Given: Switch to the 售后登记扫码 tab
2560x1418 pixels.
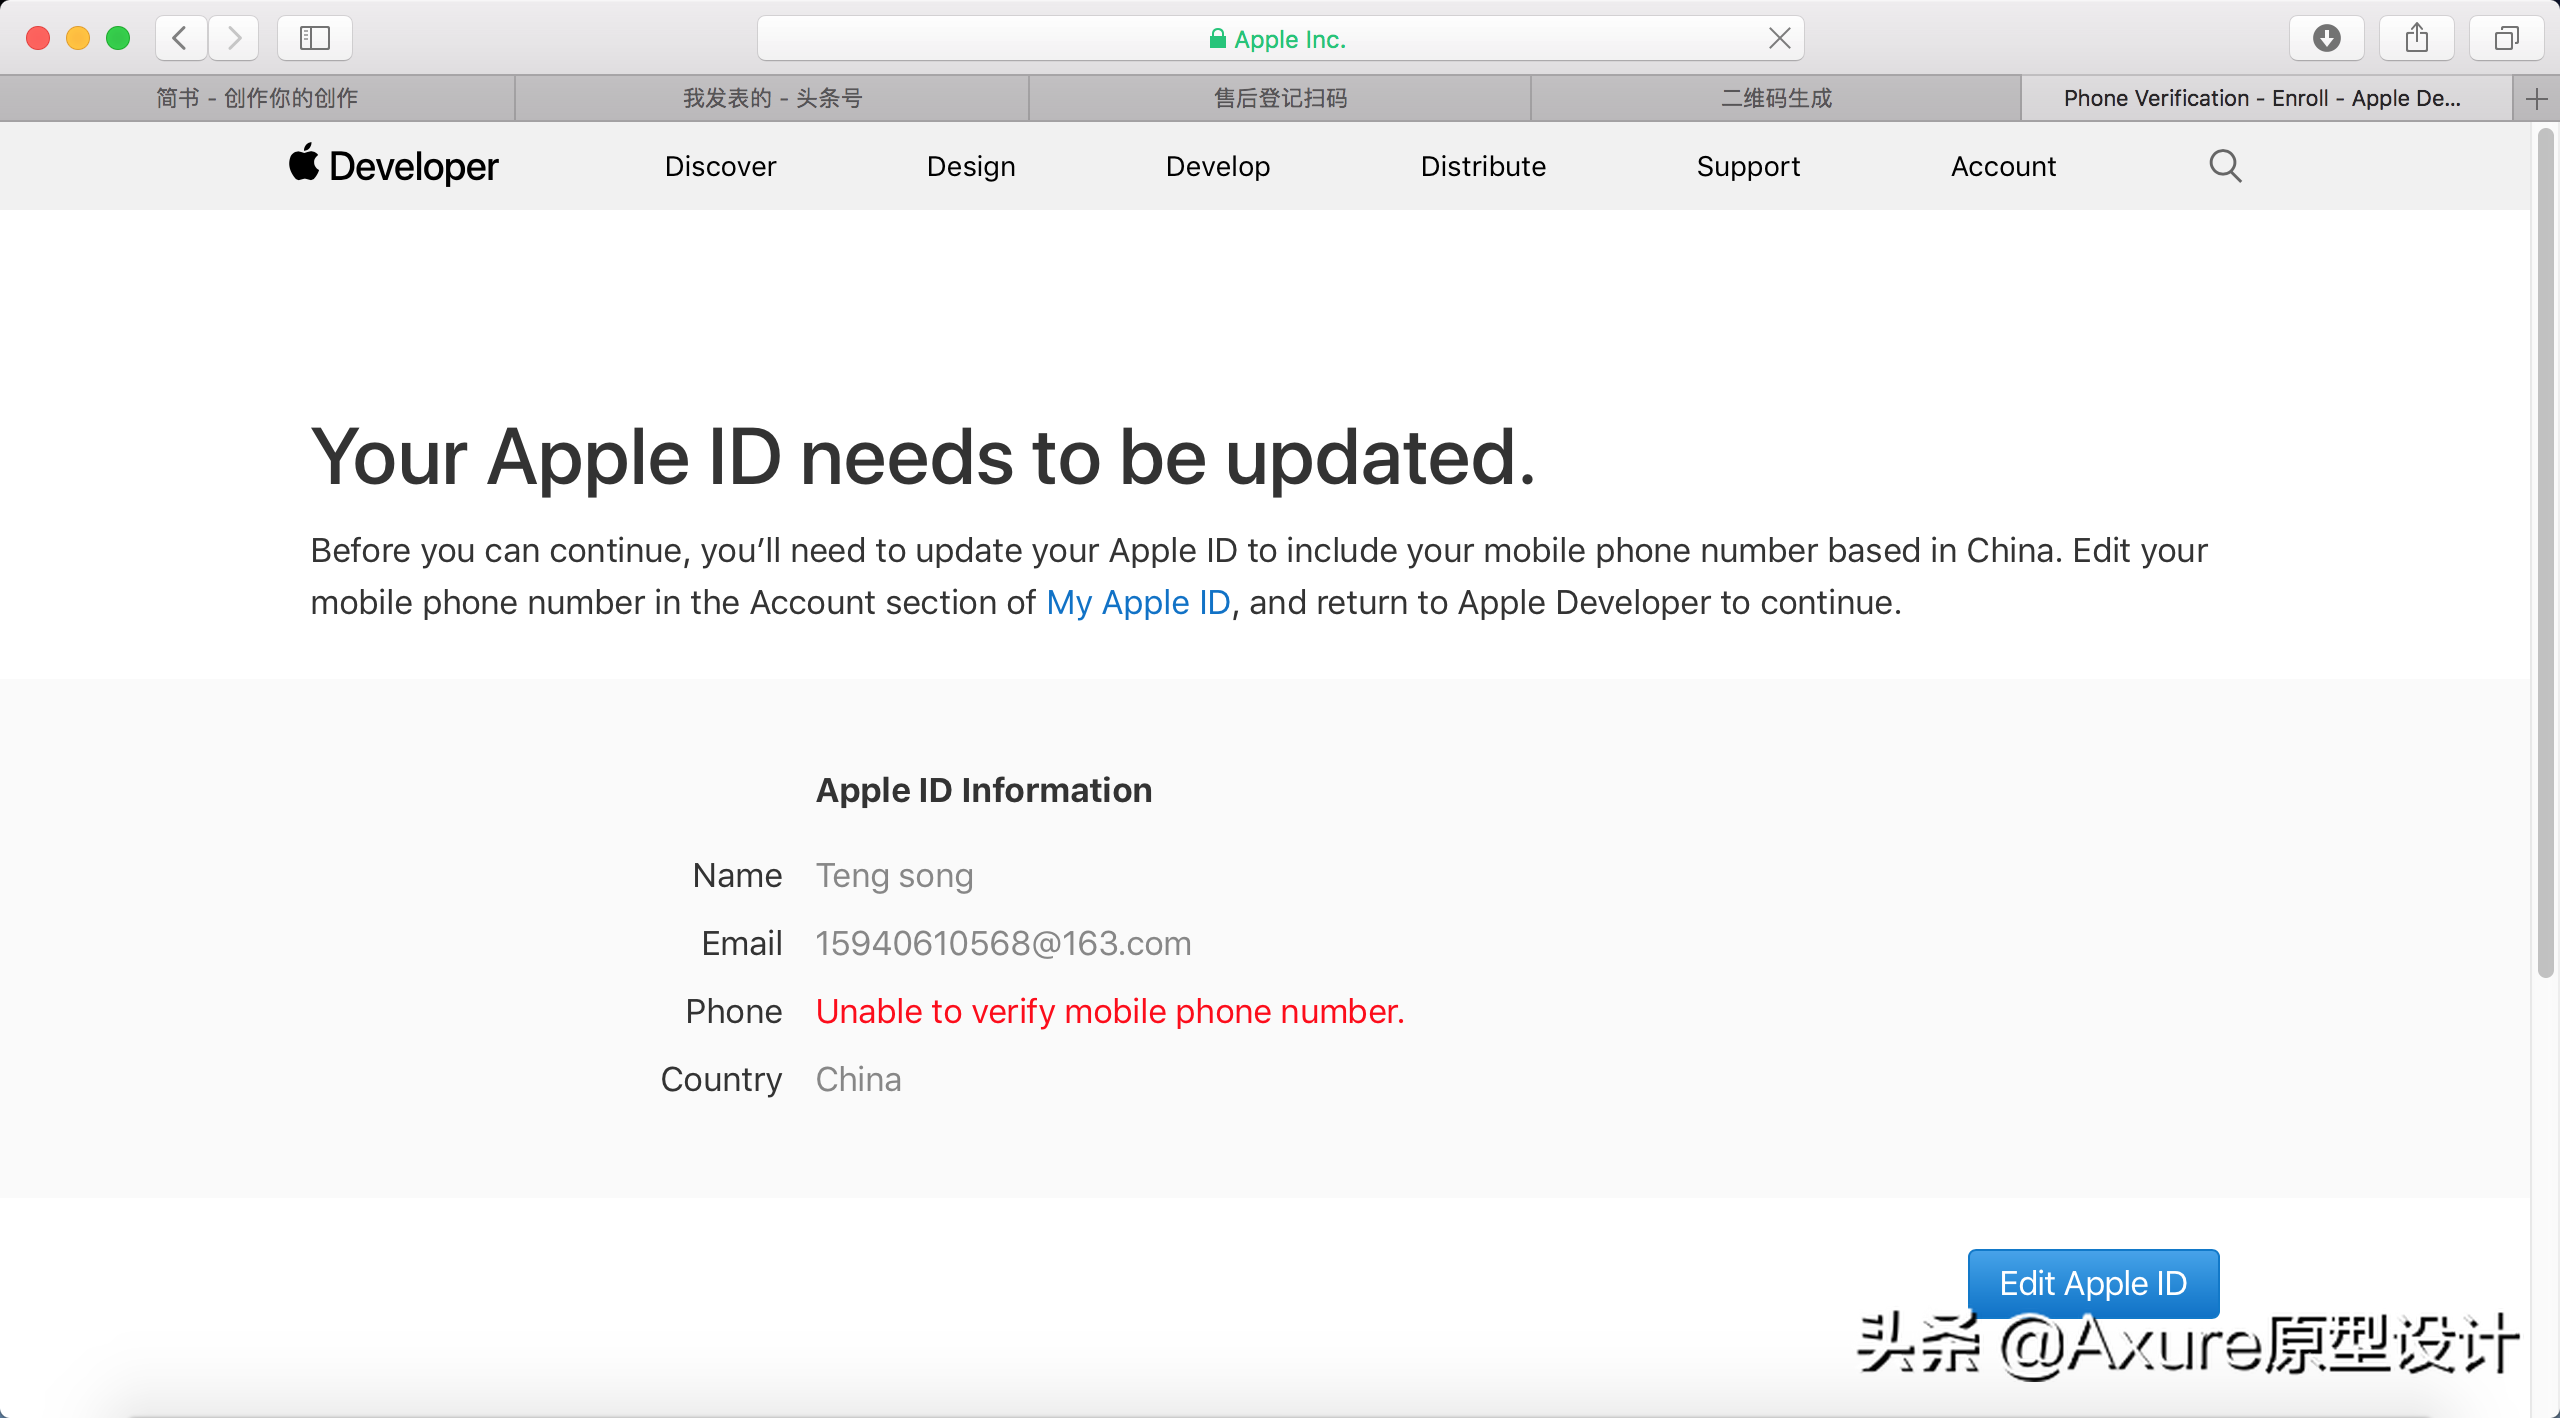Looking at the screenshot, I should pos(1280,98).
